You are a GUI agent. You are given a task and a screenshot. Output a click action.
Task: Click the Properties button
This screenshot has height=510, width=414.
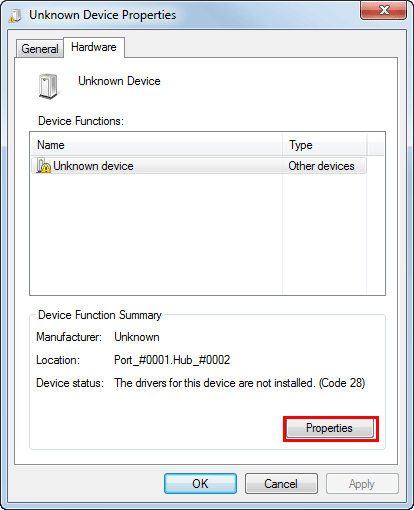coord(330,428)
